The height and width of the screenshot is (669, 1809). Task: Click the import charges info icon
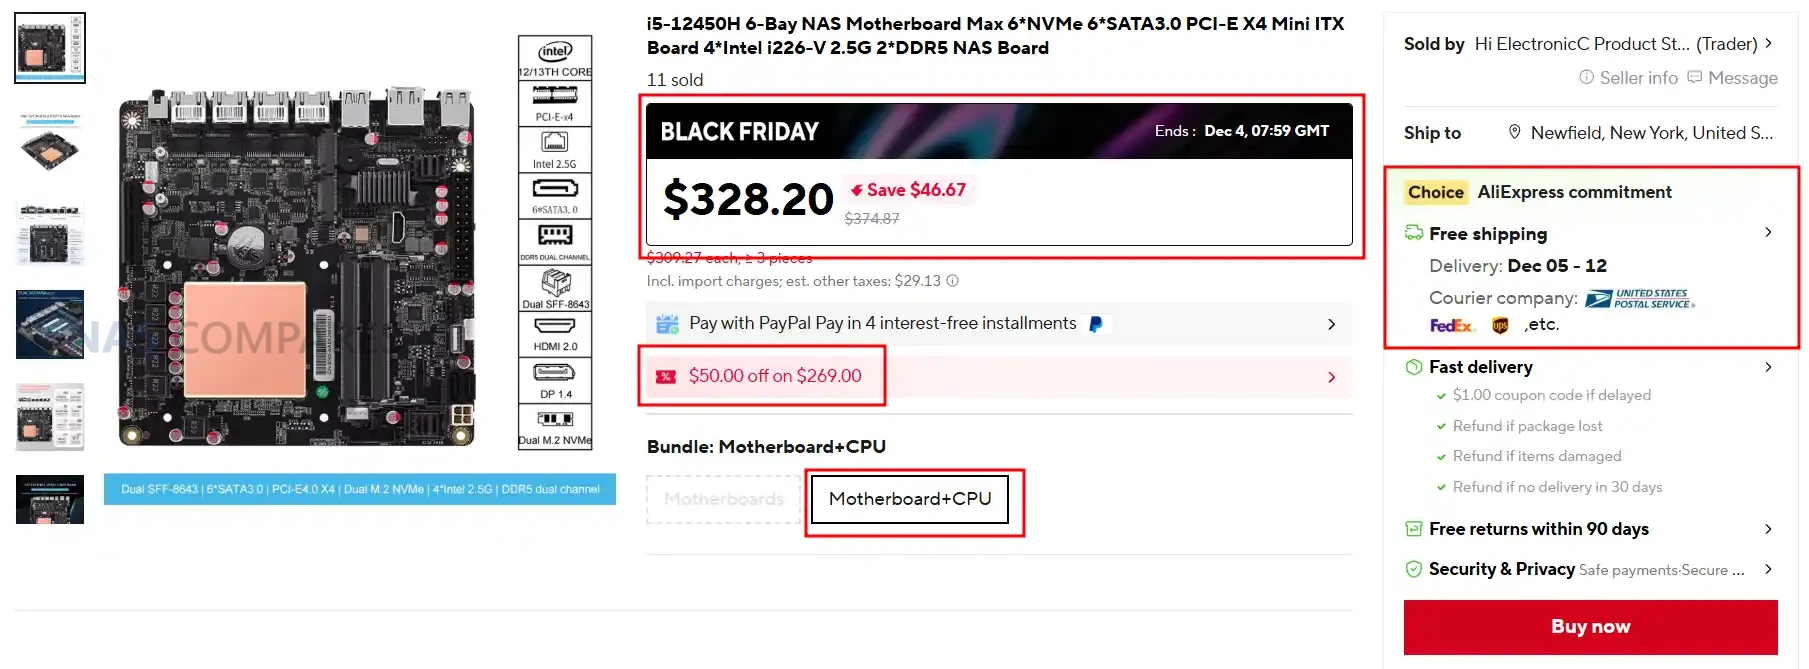[x=953, y=281]
